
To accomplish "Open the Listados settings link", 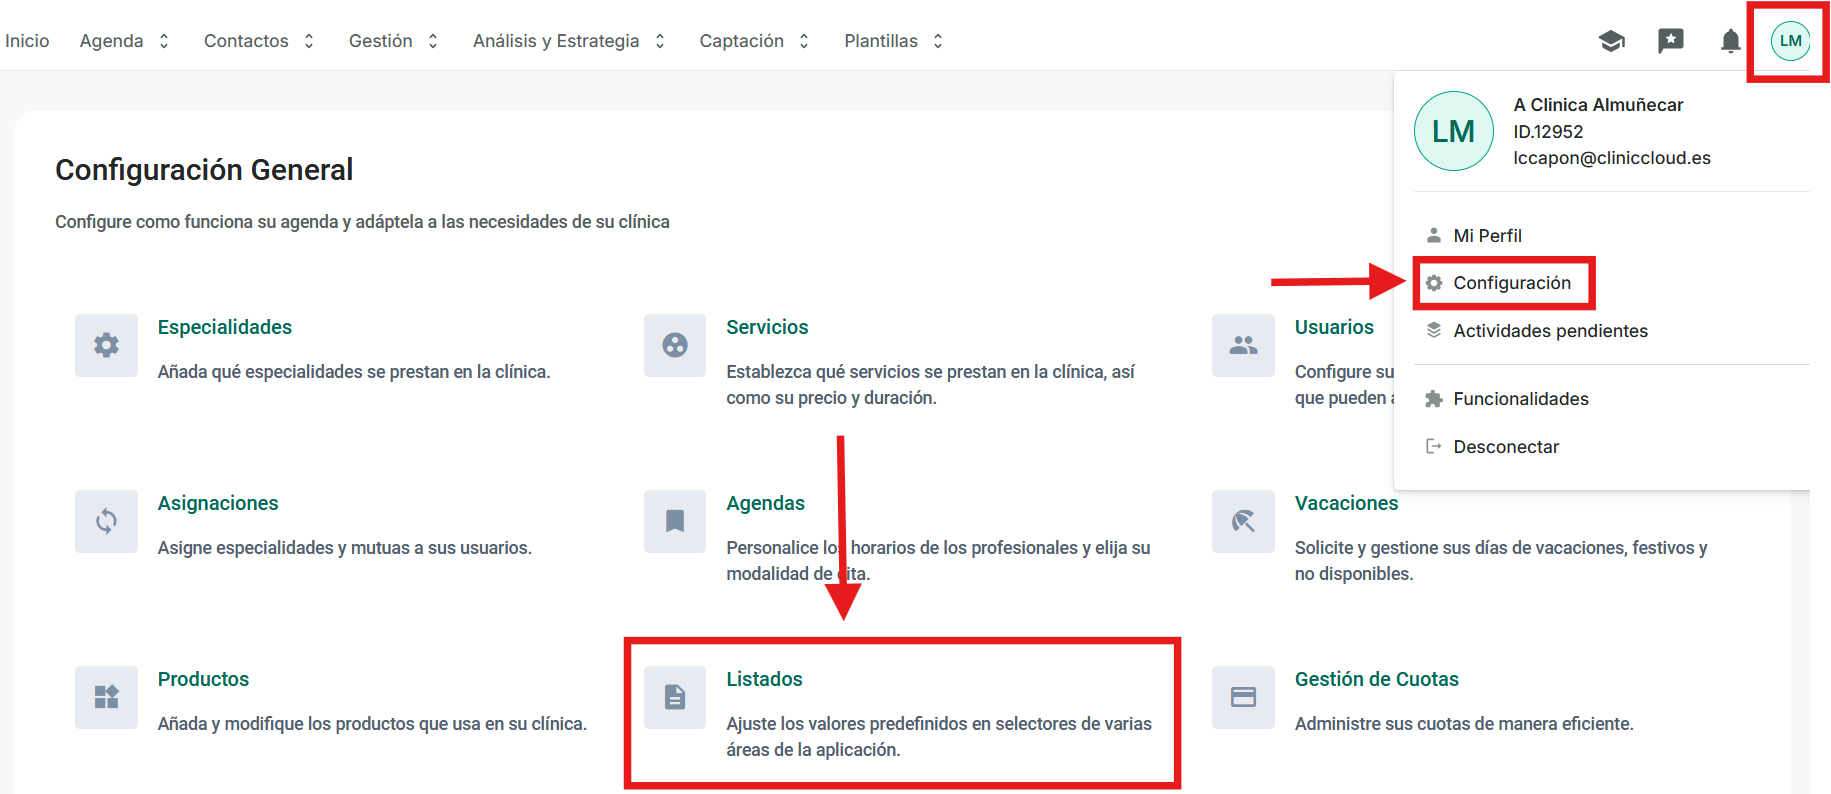I will 764,679.
